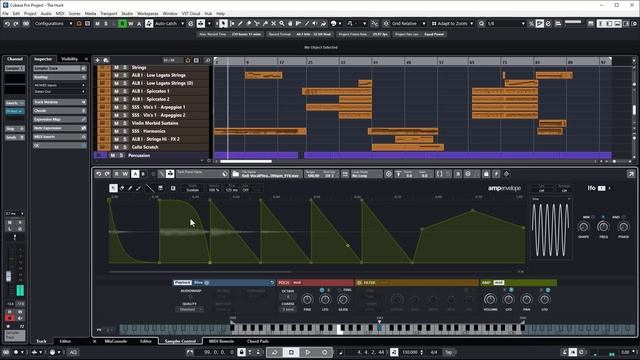640x360 pixels.
Task: Toggle global Mute M in main toolbar
Action: click(97, 24)
